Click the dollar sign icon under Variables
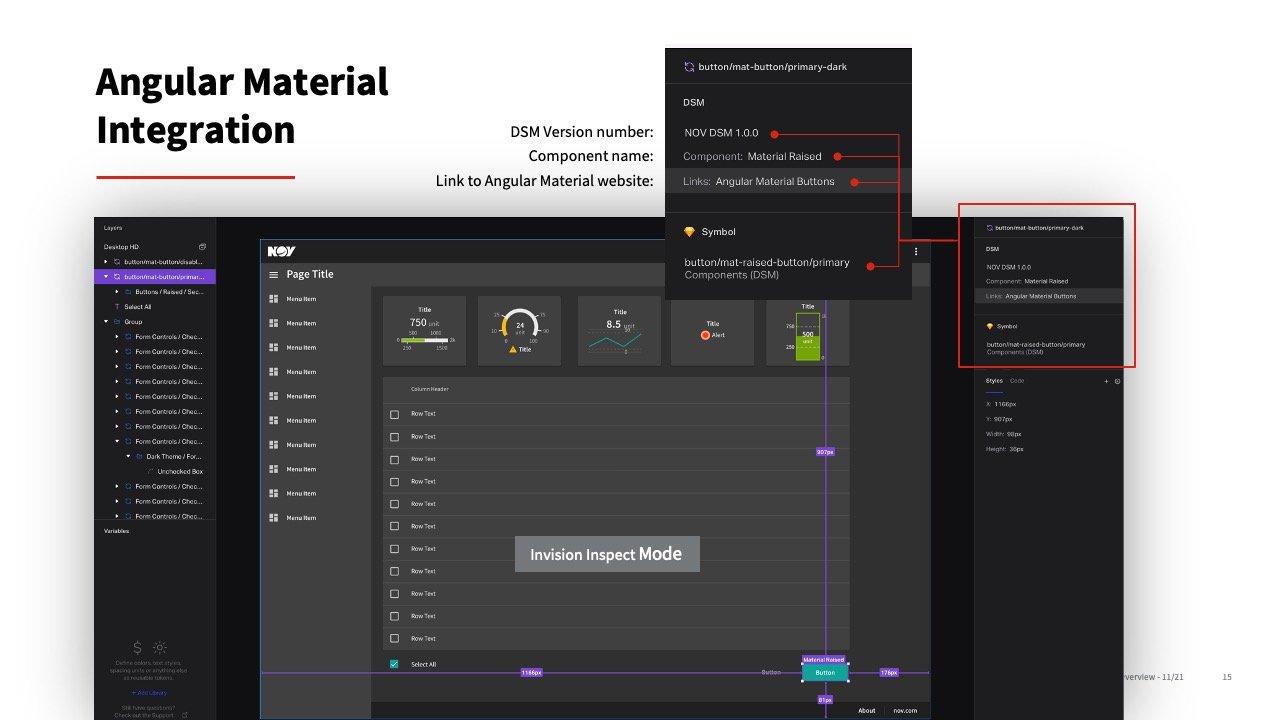This screenshot has width=1280, height=720. [137, 648]
